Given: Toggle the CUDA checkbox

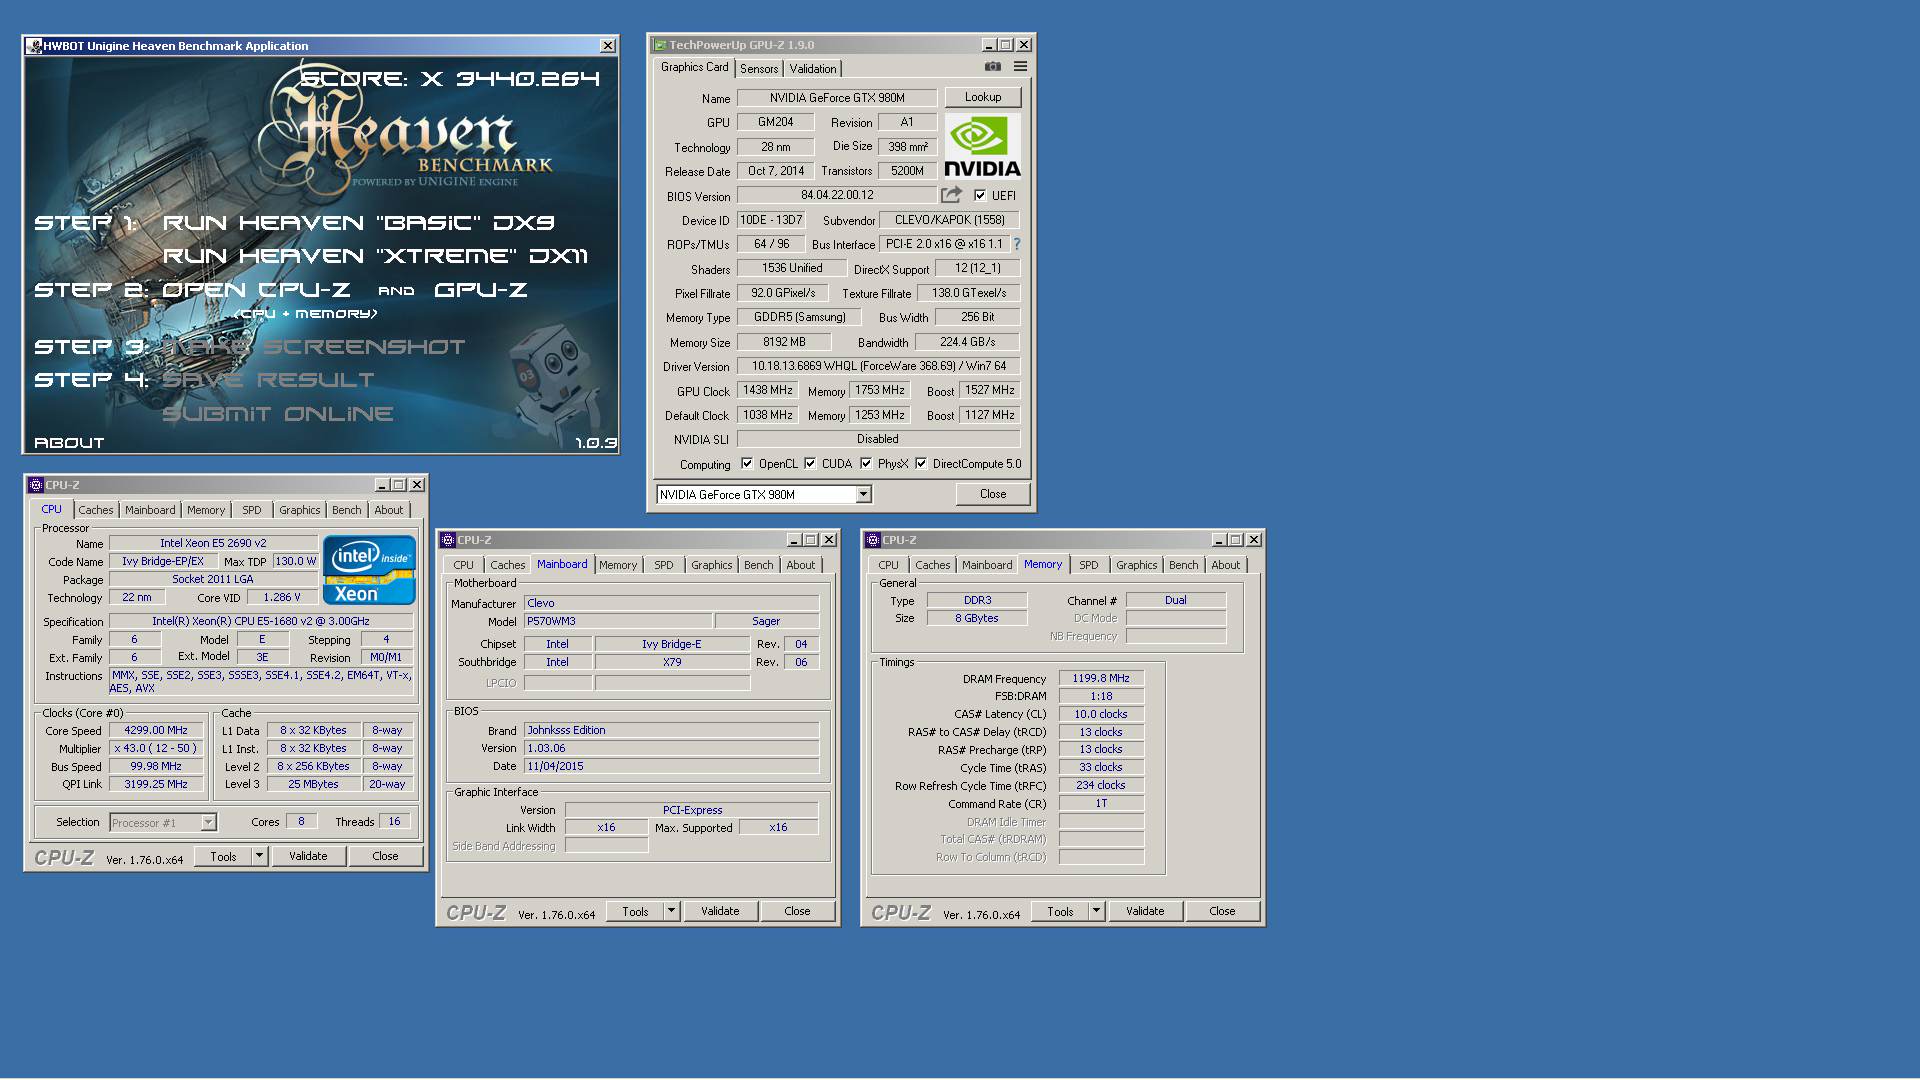Looking at the screenshot, I should tap(810, 464).
